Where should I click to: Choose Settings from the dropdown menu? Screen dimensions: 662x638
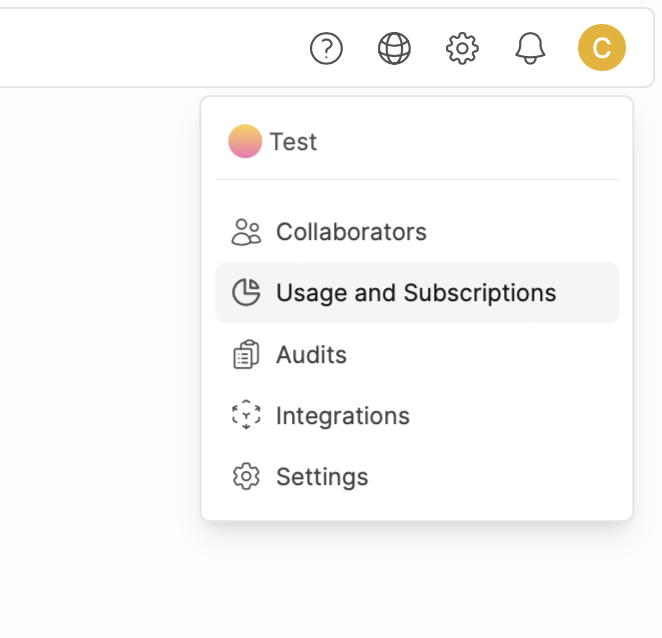pyautogui.click(x=322, y=477)
